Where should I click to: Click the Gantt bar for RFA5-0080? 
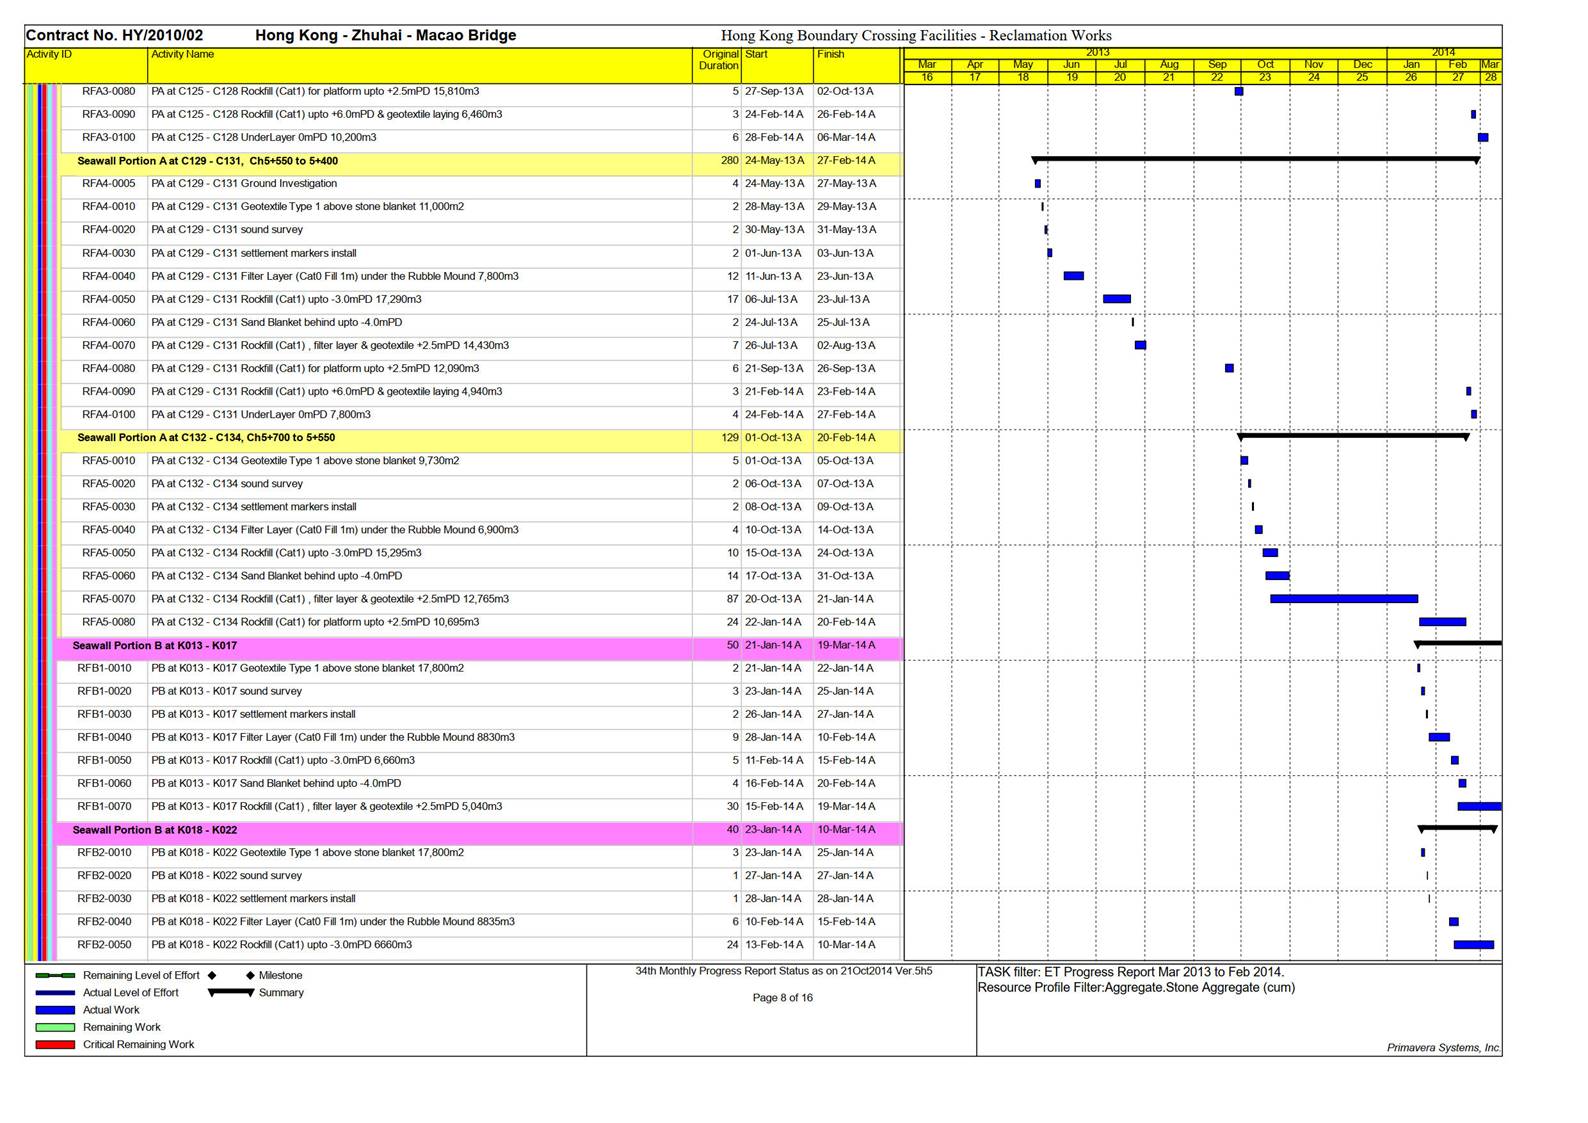point(1442,622)
